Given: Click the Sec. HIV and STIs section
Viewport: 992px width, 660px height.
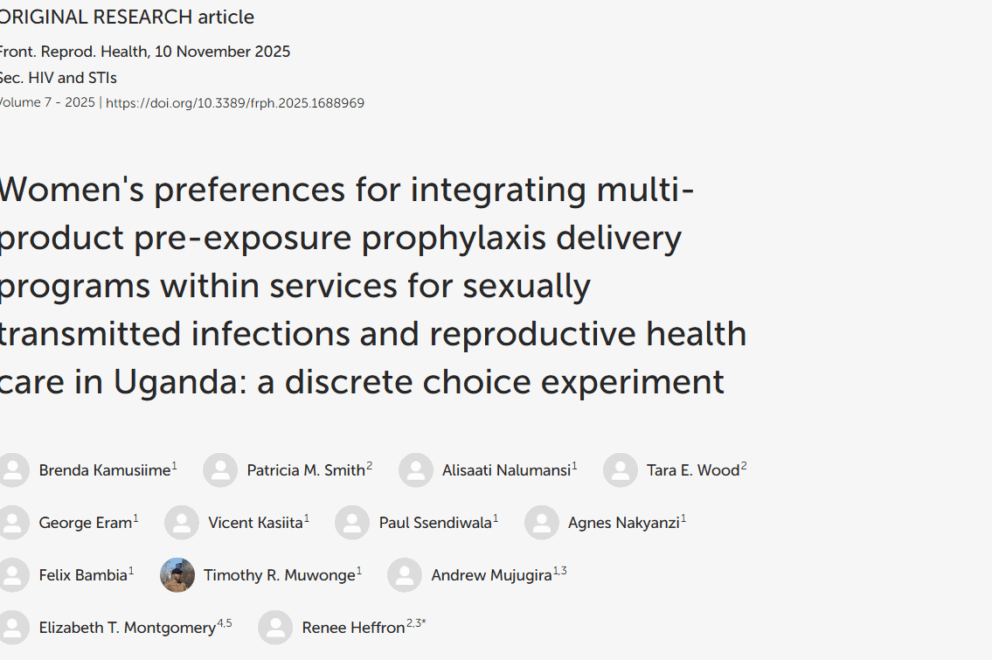Looking at the screenshot, I should [x=58, y=77].
